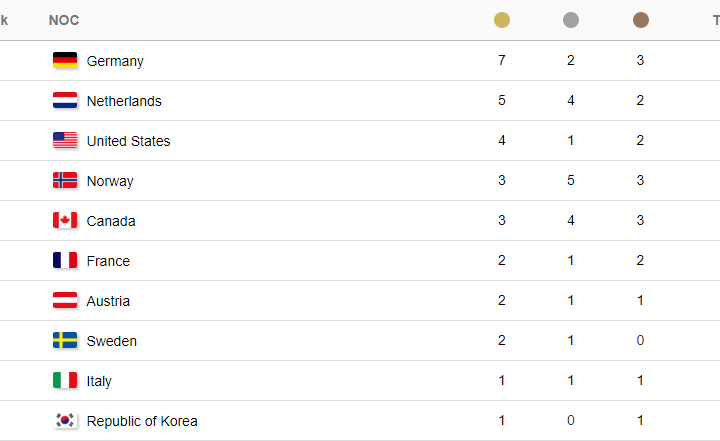Screen dimensions: 720x441
Task: Click the Republic of Korea flag
Action: (65, 420)
